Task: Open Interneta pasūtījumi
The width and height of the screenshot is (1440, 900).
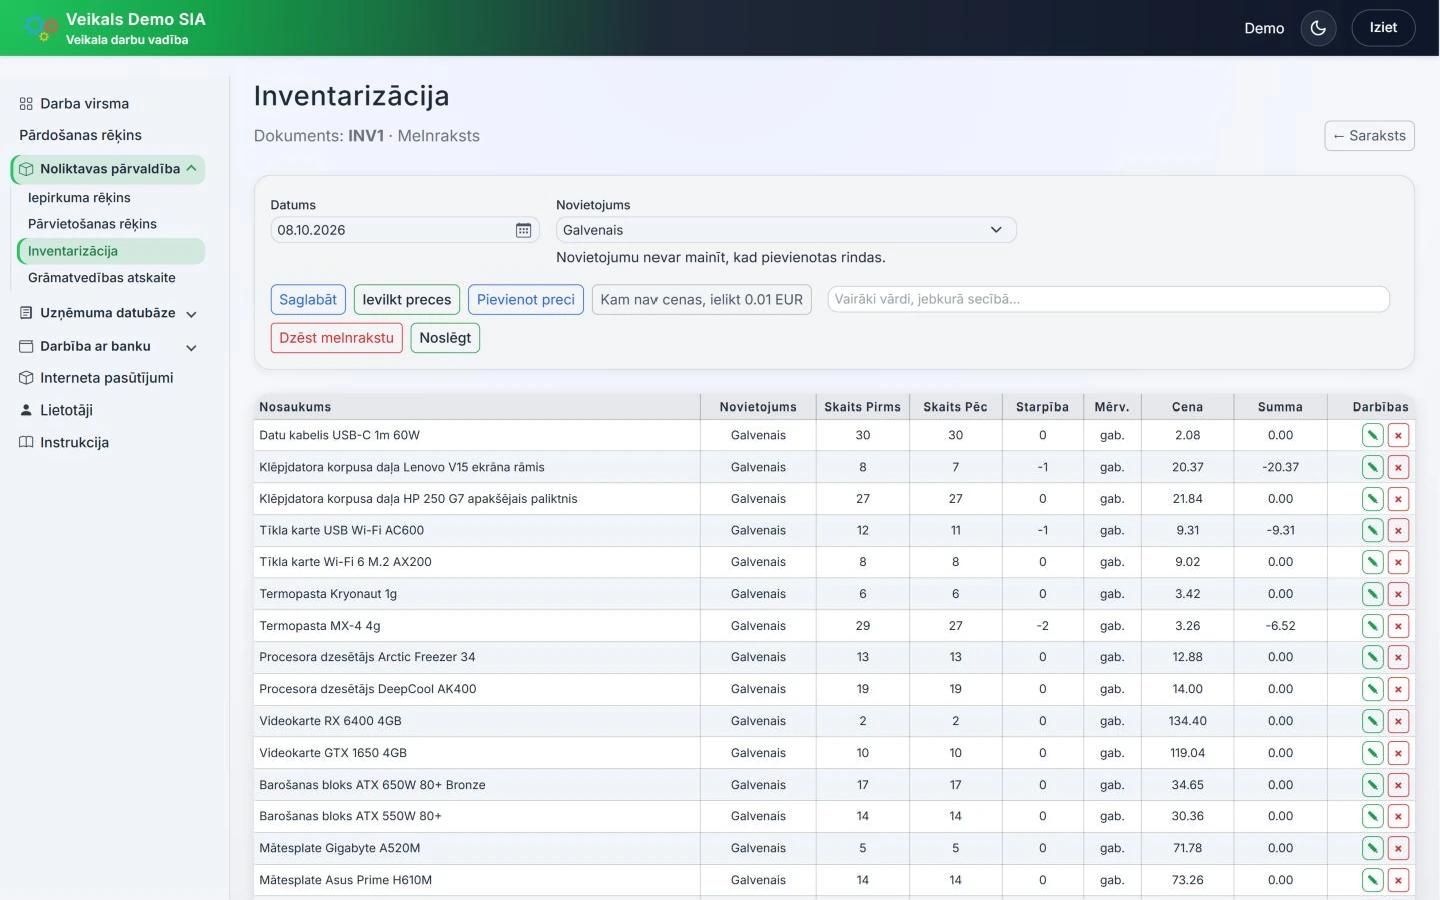Action: tap(96, 378)
